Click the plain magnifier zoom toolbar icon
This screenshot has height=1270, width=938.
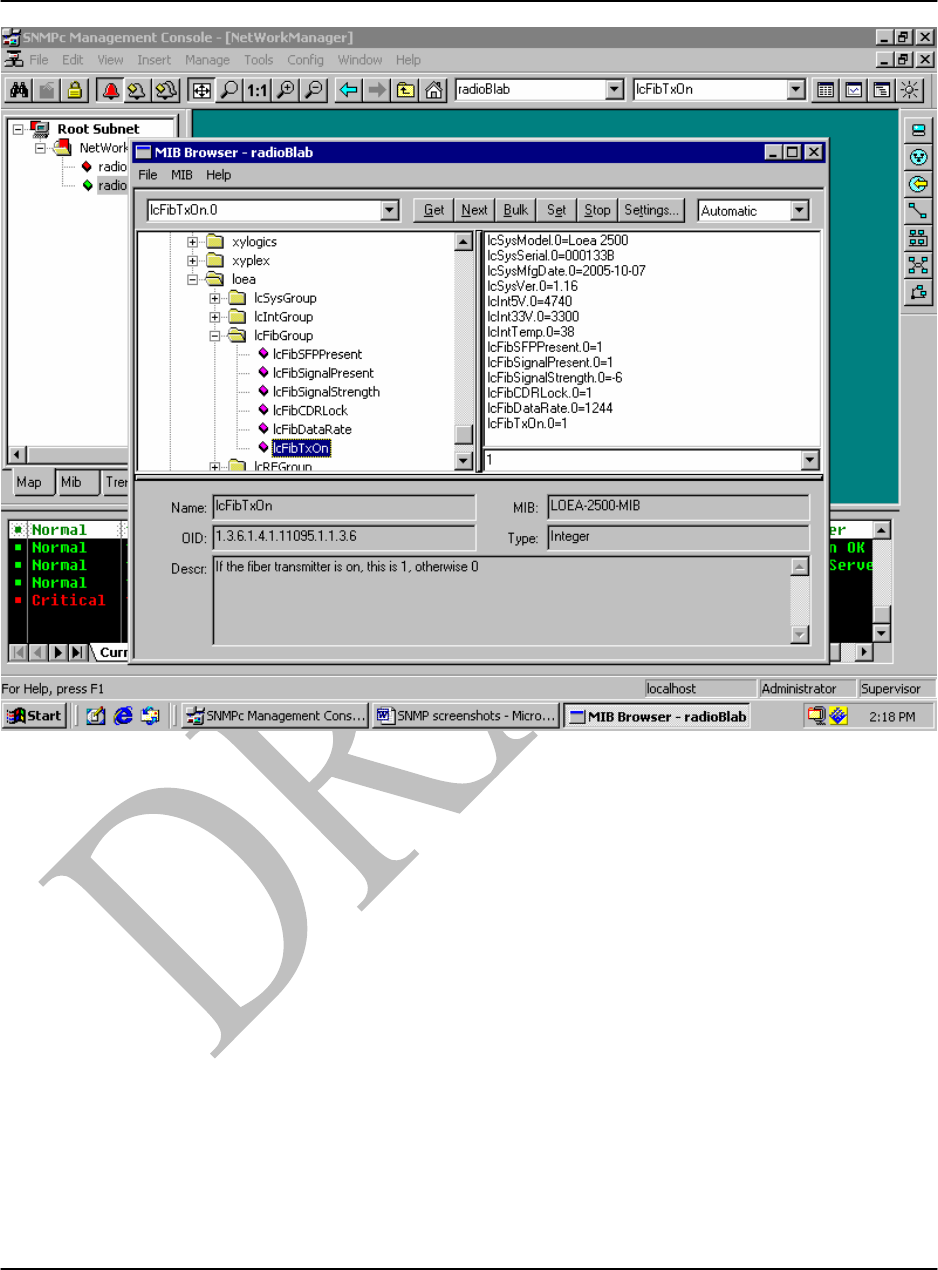click(x=229, y=90)
